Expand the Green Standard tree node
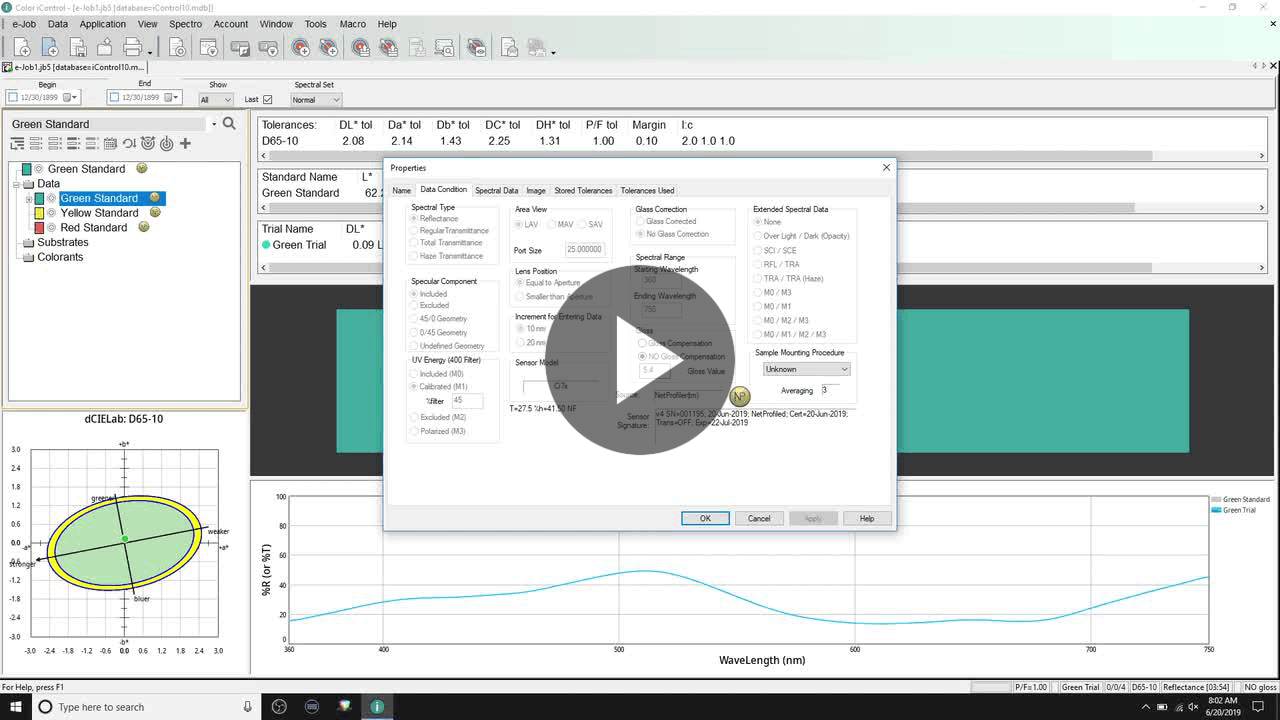The width and height of the screenshot is (1280, 720). coord(29,199)
